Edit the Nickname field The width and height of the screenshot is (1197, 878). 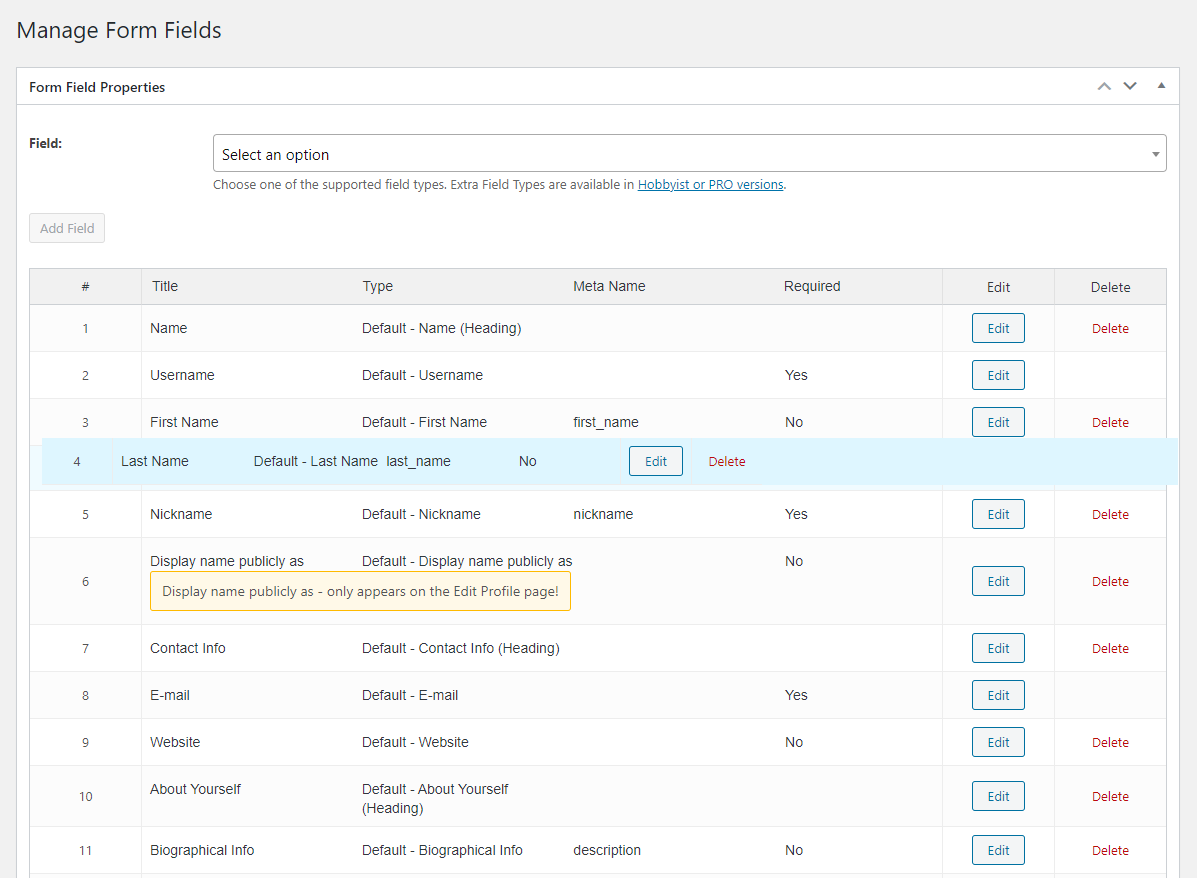pyautogui.click(x=998, y=514)
